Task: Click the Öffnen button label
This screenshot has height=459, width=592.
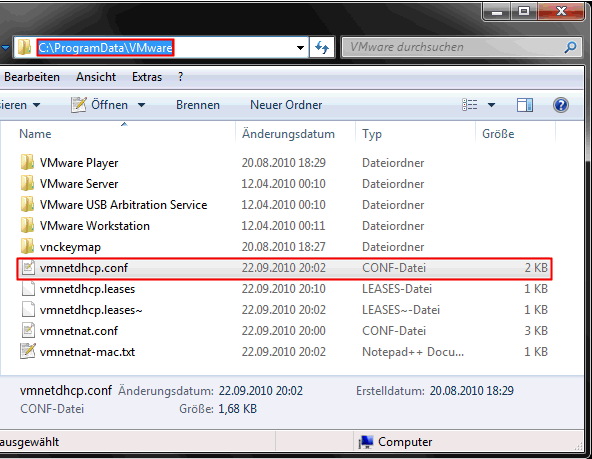Action: [109, 105]
